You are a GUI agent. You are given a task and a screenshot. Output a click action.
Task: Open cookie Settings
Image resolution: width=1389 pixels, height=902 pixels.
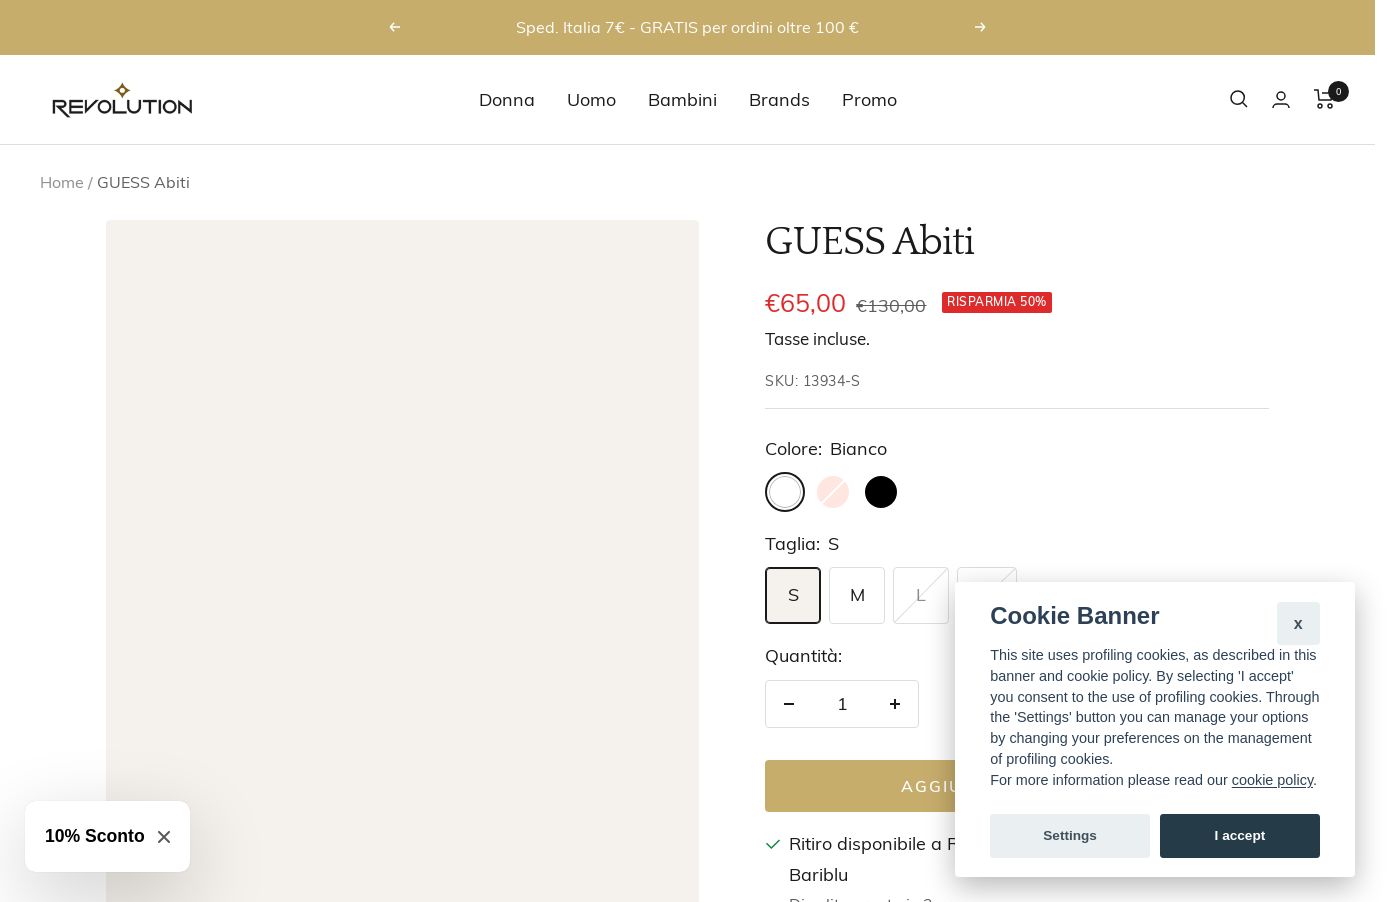[1070, 836]
